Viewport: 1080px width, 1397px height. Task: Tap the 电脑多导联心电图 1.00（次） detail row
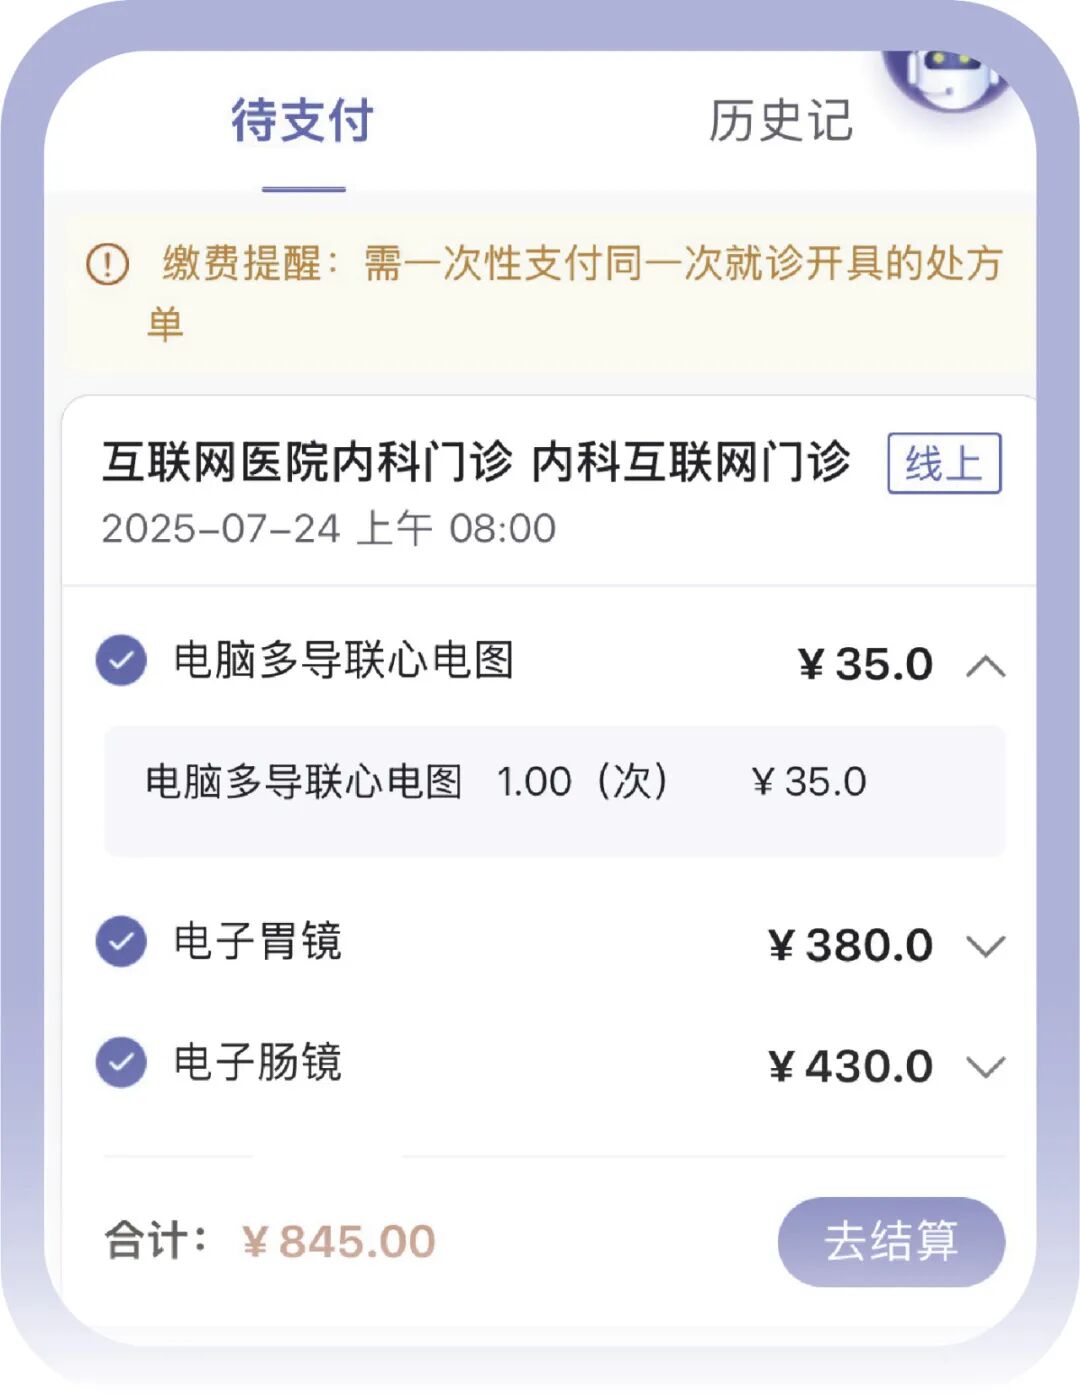click(x=505, y=782)
